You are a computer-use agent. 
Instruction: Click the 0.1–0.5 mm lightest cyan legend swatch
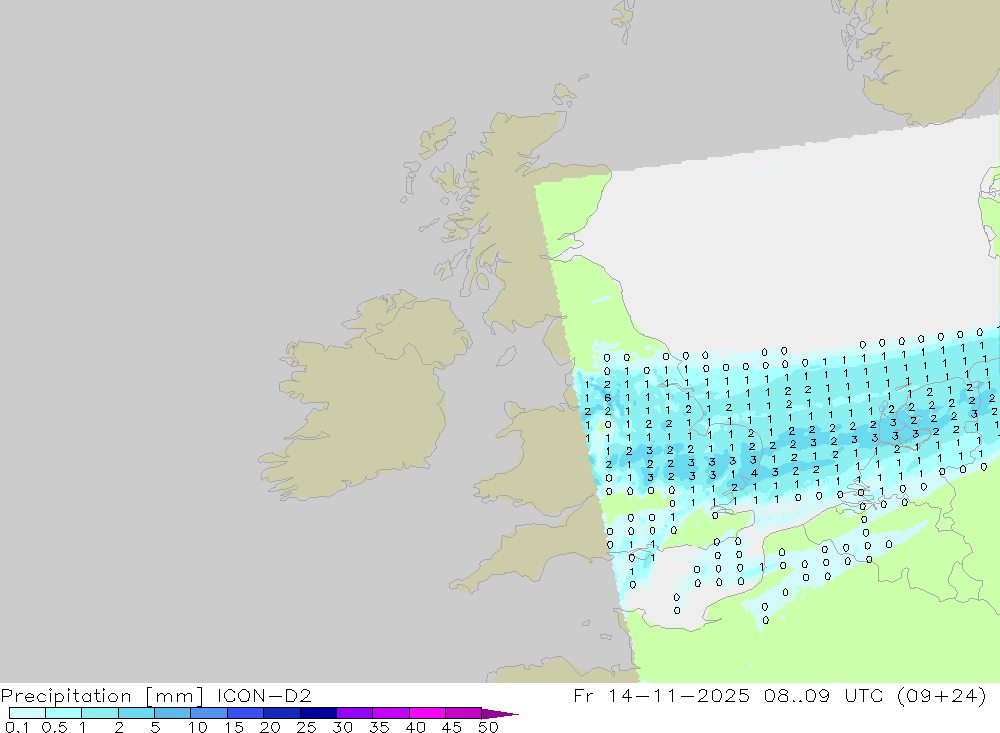pos(27,713)
